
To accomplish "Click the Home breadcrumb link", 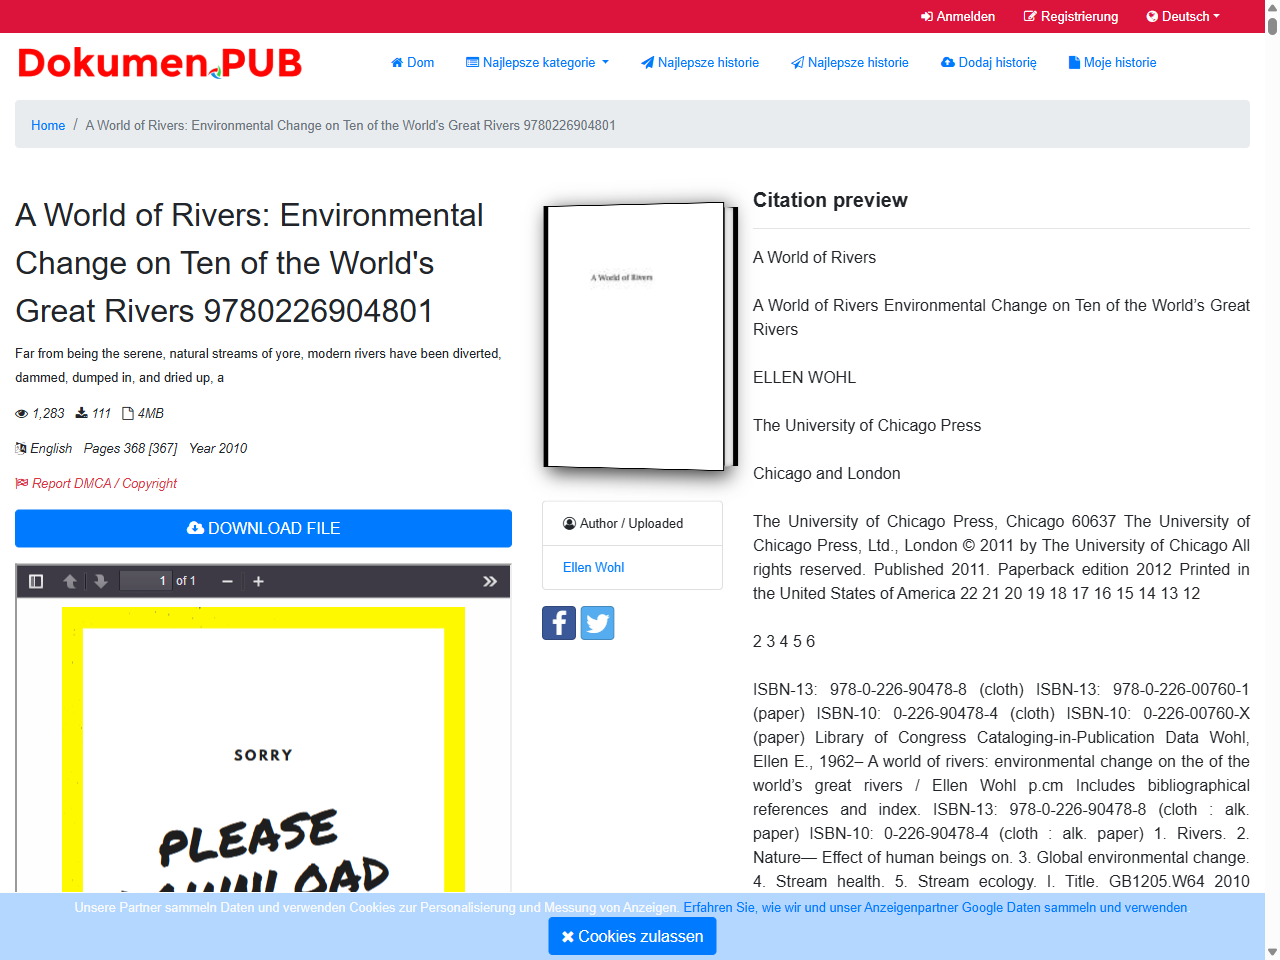I will (x=48, y=125).
